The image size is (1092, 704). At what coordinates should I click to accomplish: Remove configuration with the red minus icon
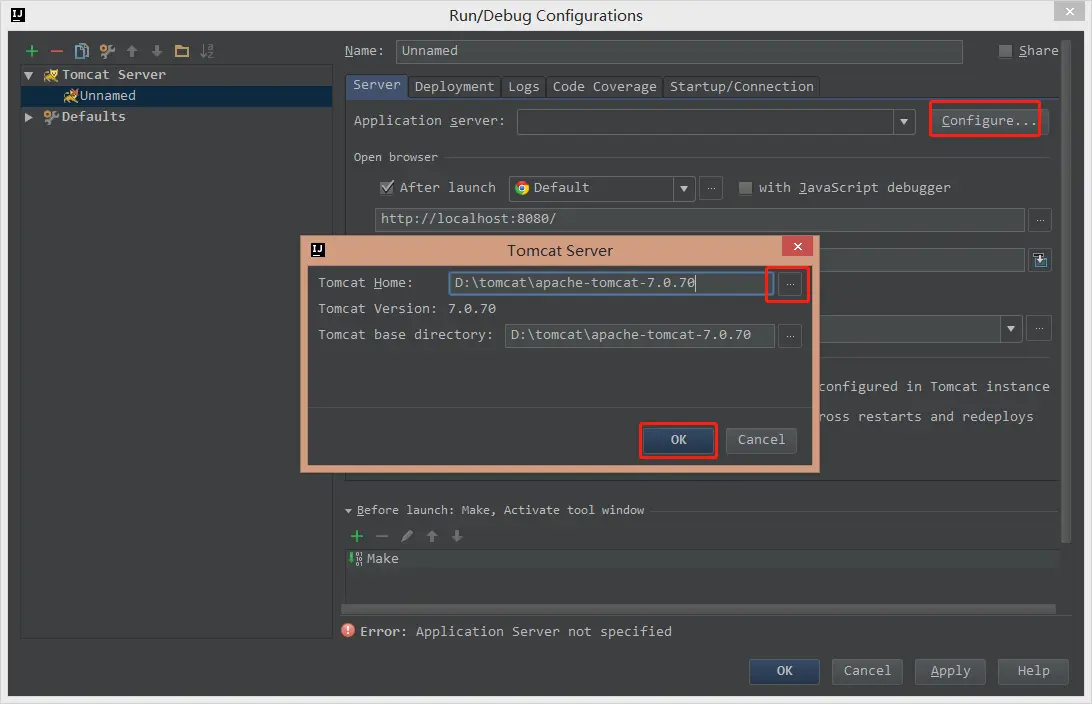tap(57, 51)
